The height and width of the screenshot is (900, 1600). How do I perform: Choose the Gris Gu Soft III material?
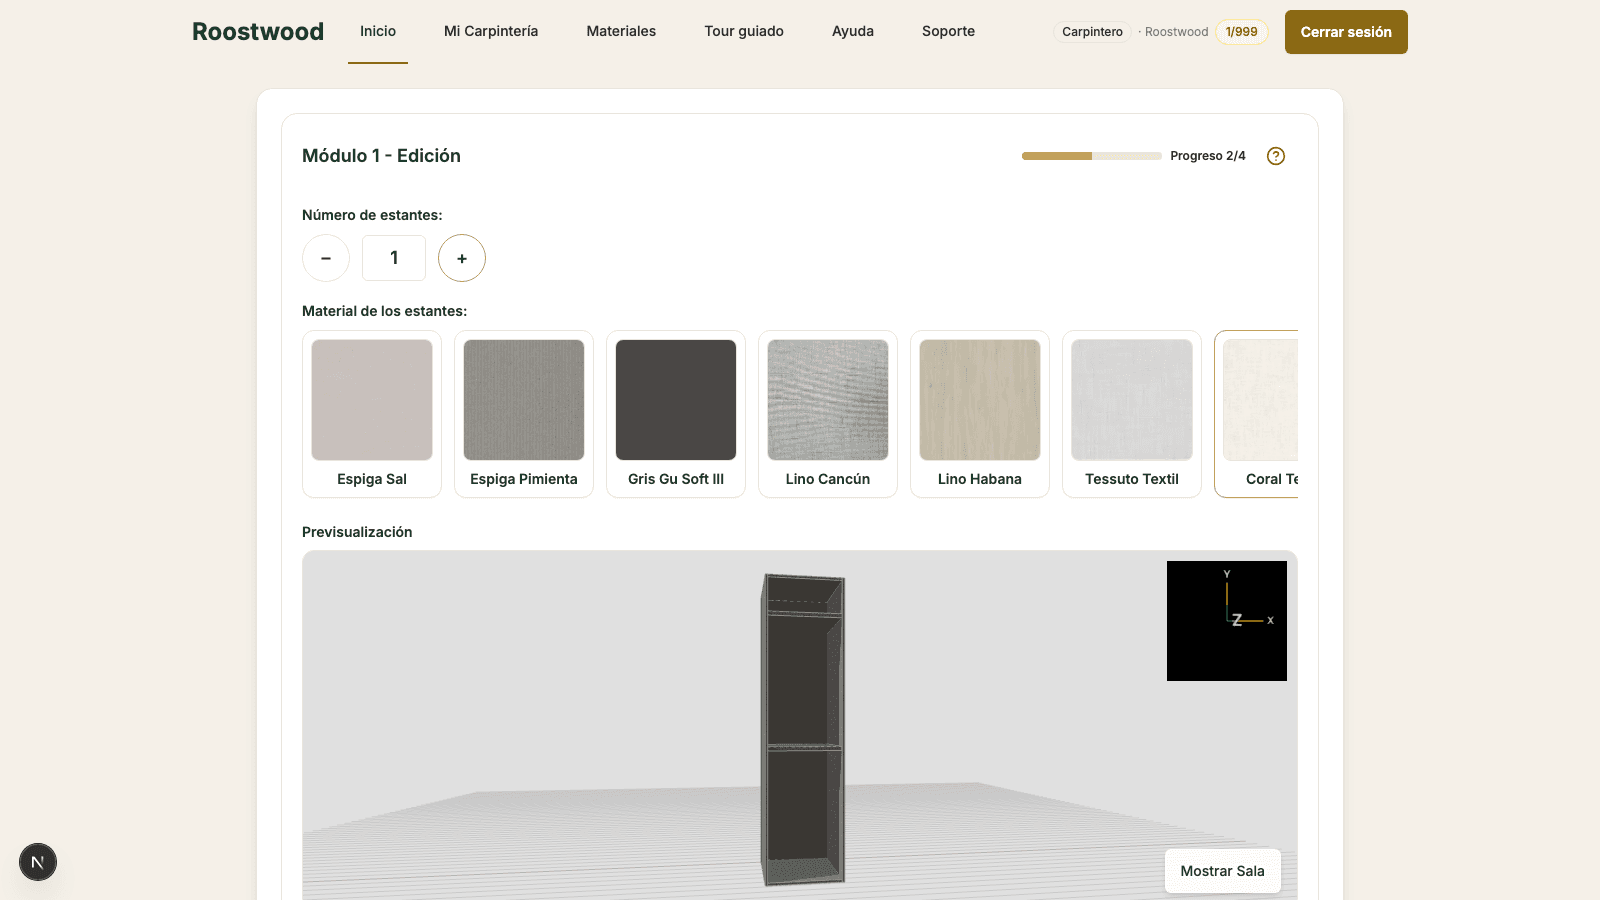(676, 414)
